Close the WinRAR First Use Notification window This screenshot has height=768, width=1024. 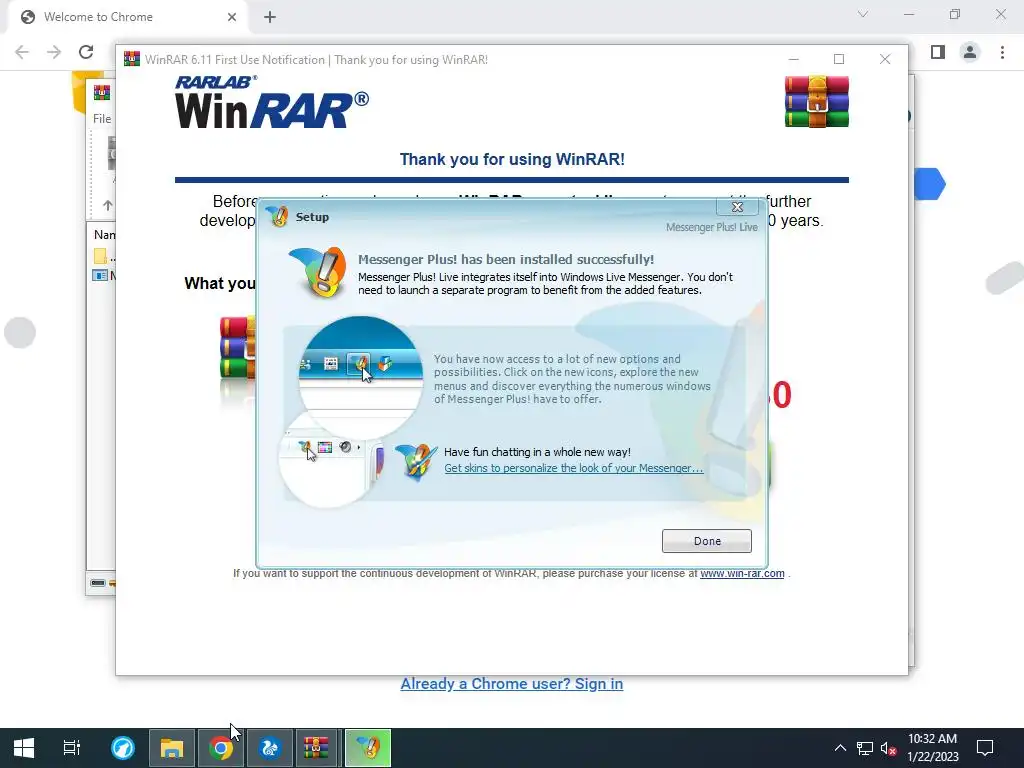(x=885, y=59)
